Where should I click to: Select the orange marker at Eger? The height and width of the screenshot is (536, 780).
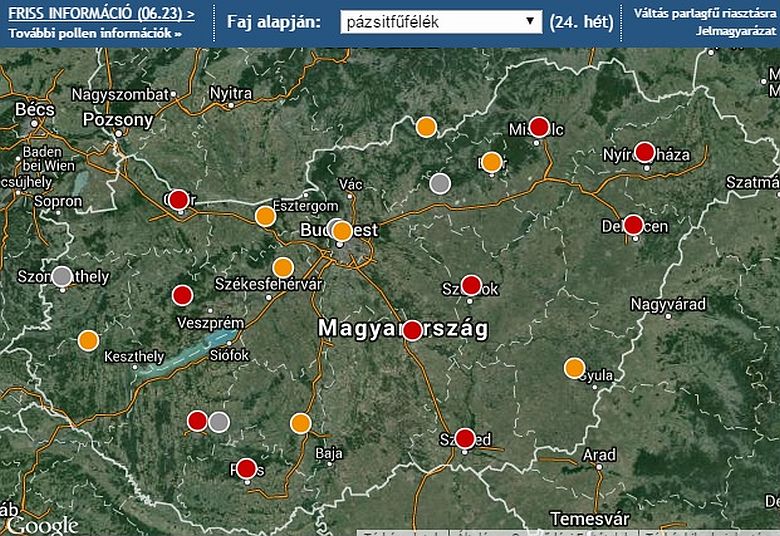click(491, 162)
